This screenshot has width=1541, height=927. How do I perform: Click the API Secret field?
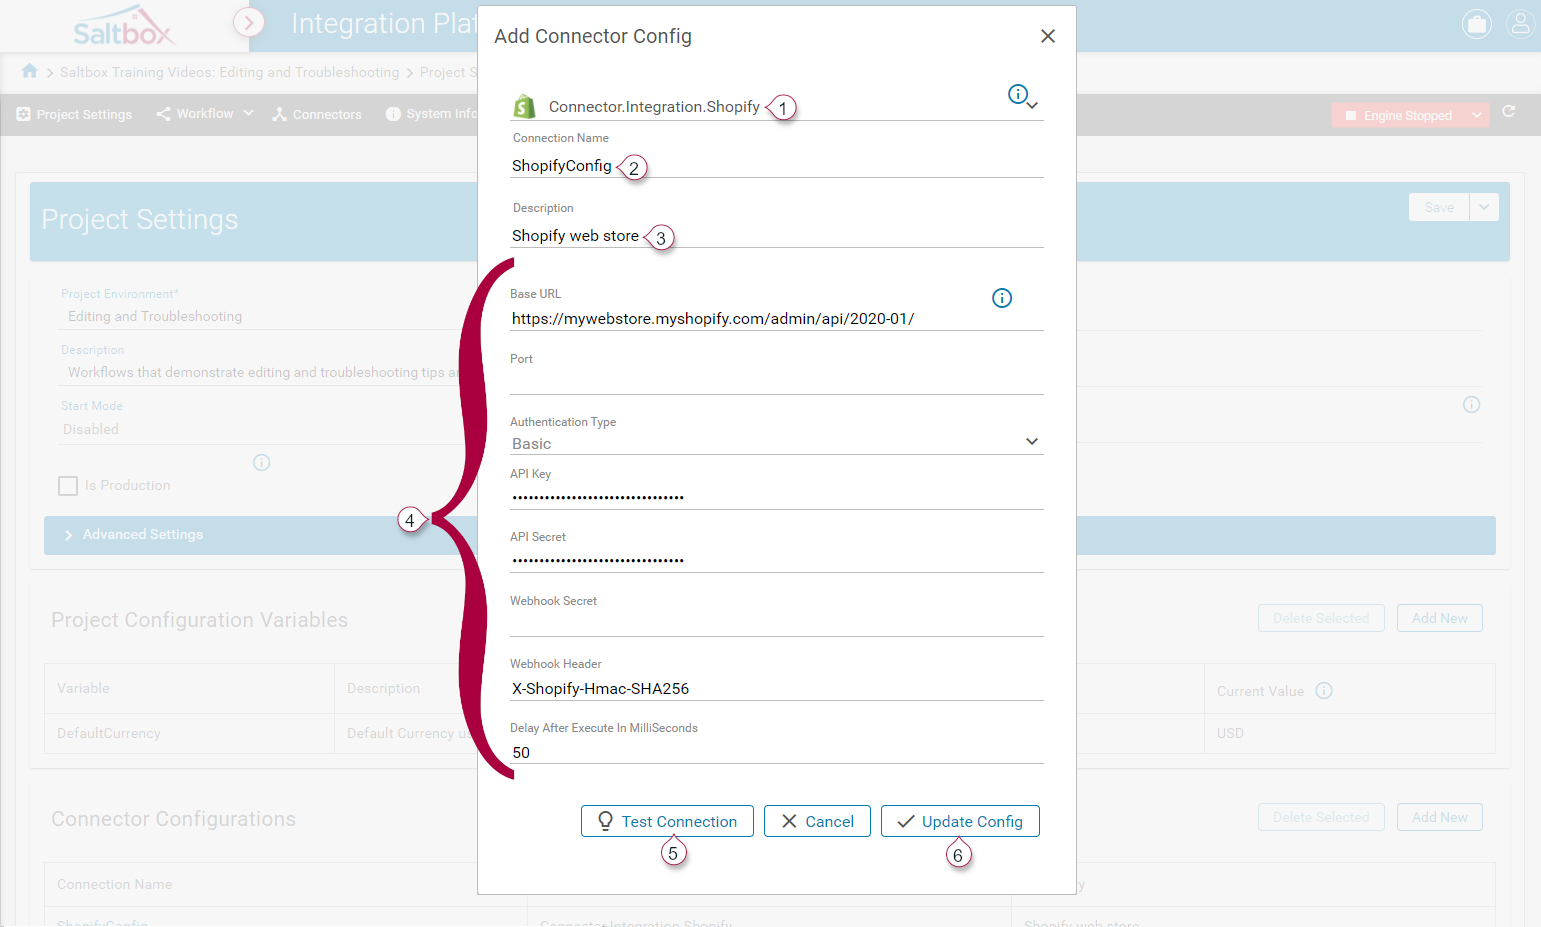tap(777, 560)
